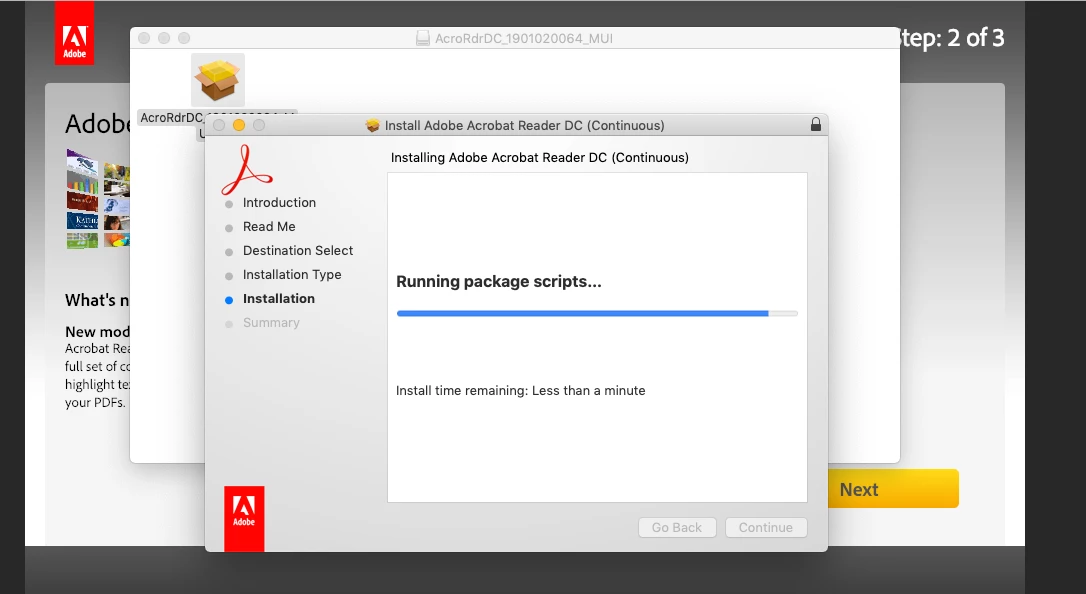Viewport: 1086px width, 594px height.
Task: Click the dimmed Summary step
Action: click(271, 323)
